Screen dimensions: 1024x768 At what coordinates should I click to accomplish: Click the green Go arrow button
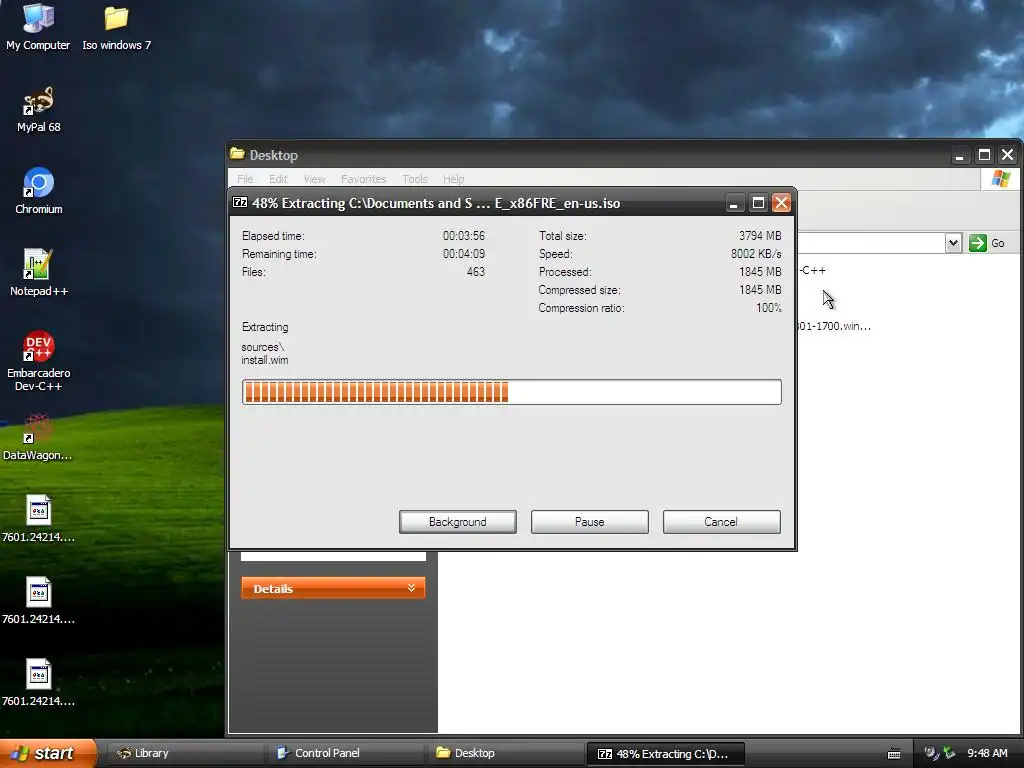978,243
